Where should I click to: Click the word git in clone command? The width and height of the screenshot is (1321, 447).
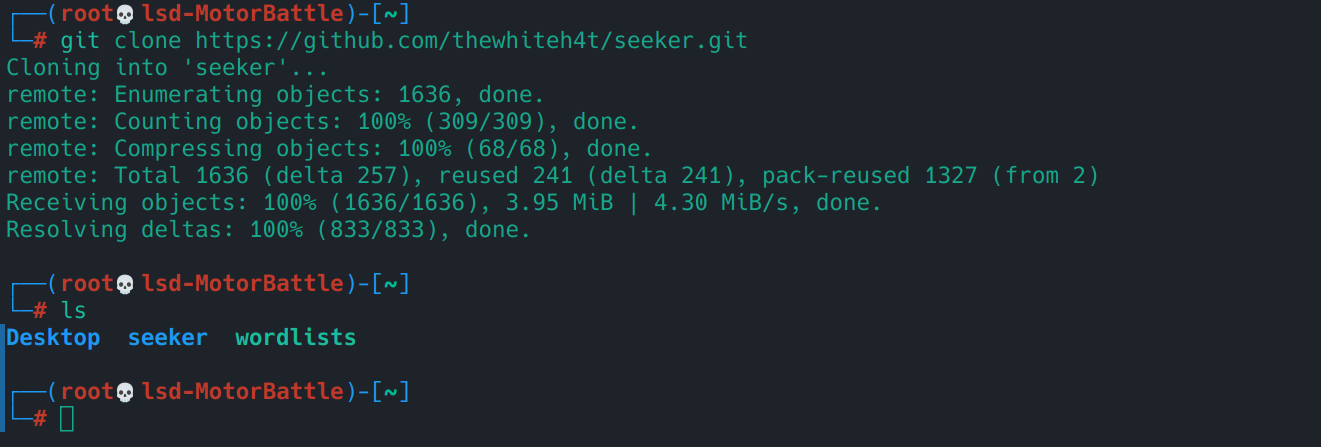click(80, 41)
